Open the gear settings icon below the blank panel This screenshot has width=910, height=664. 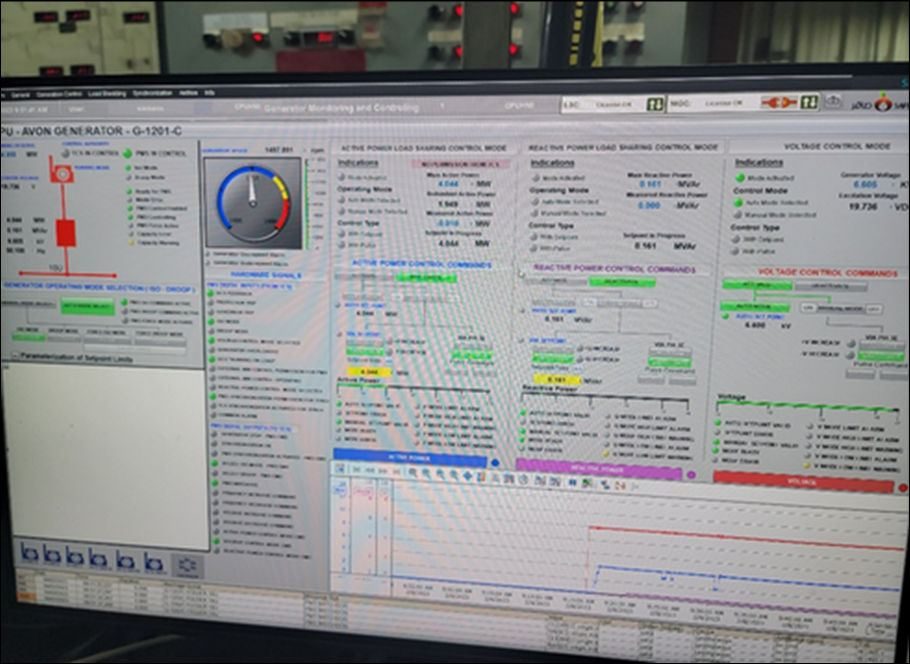pyautogui.click(x=187, y=565)
